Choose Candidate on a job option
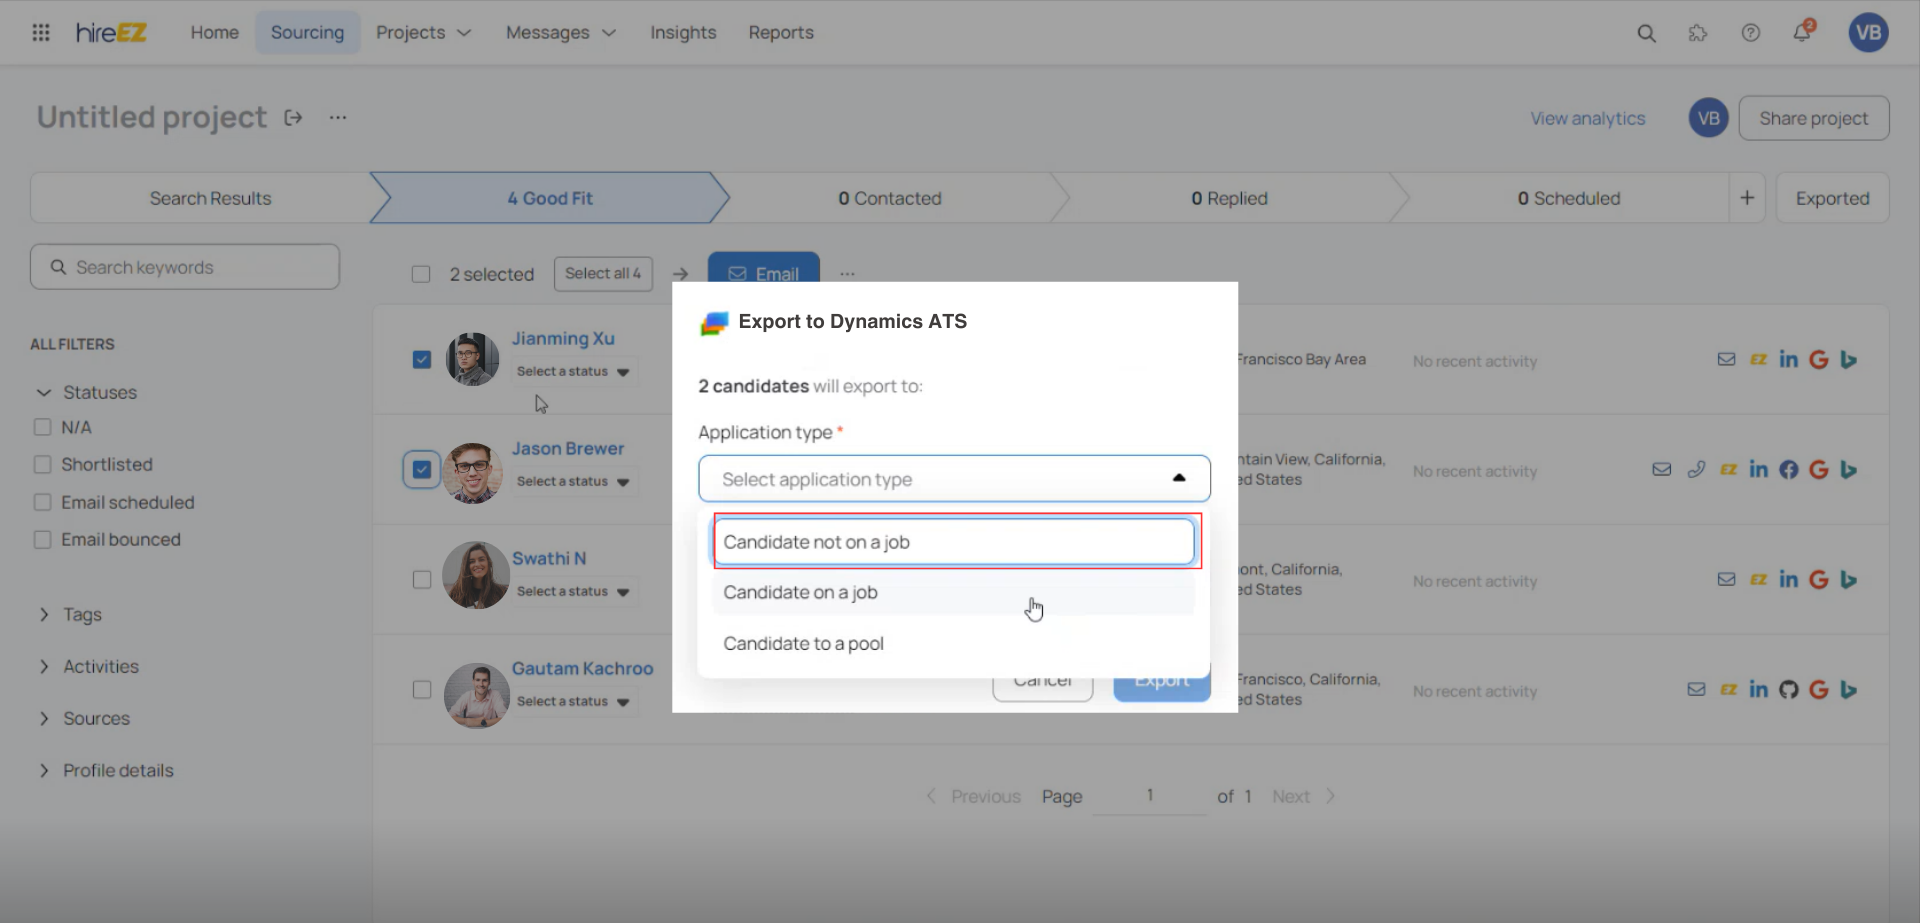This screenshot has height=923, width=1920. click(x=954, y=592)
